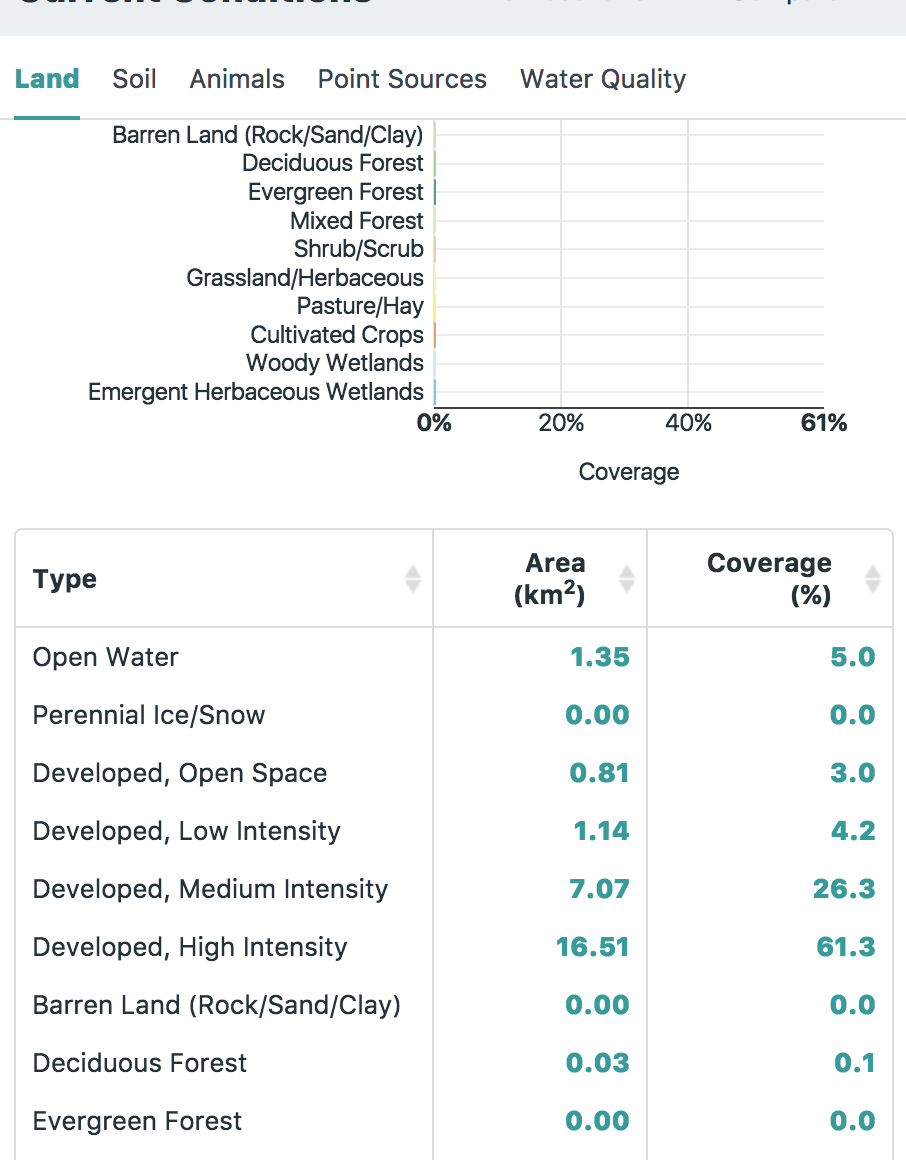Sort the table by Area (km²)
906x1160 pixels.
pos(626,578)
